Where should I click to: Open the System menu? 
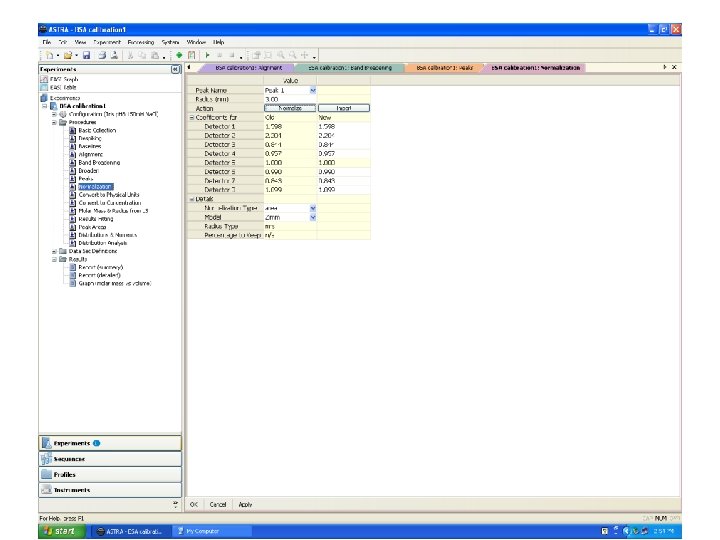(x=170, y=42)
